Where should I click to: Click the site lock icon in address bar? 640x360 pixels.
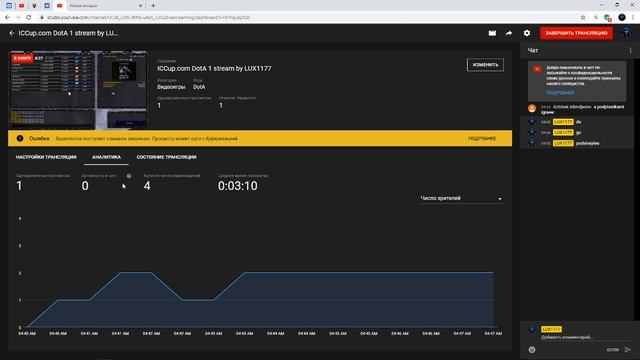click(42, 18)
